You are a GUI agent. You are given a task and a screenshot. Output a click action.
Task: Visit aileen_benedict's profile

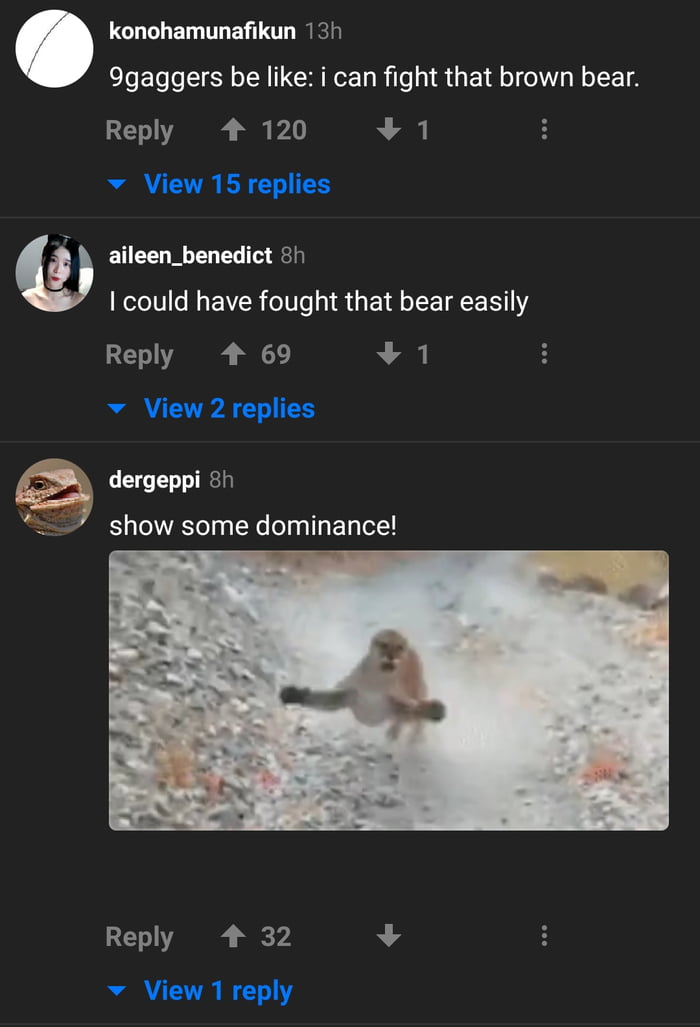[x=189, y=256]
